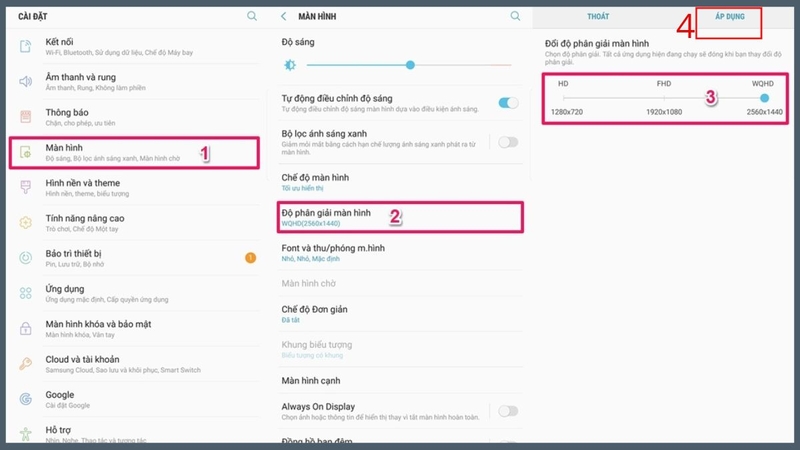This screenshot has height=450, width=800.
Task: Click the THOÁT button
Action: (598, 16)
